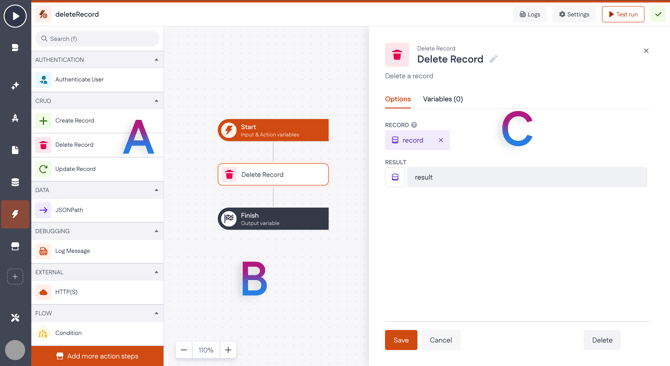Open the pages document sidebar icon

15,150
